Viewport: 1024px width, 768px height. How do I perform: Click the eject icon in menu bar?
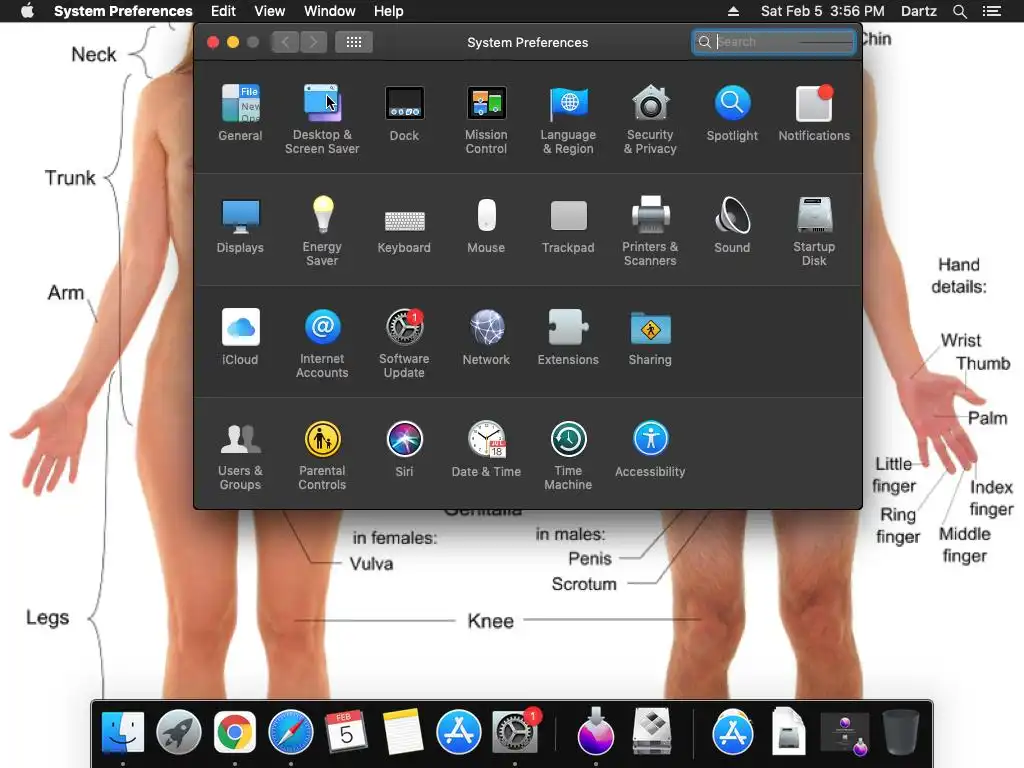(733, 11)
